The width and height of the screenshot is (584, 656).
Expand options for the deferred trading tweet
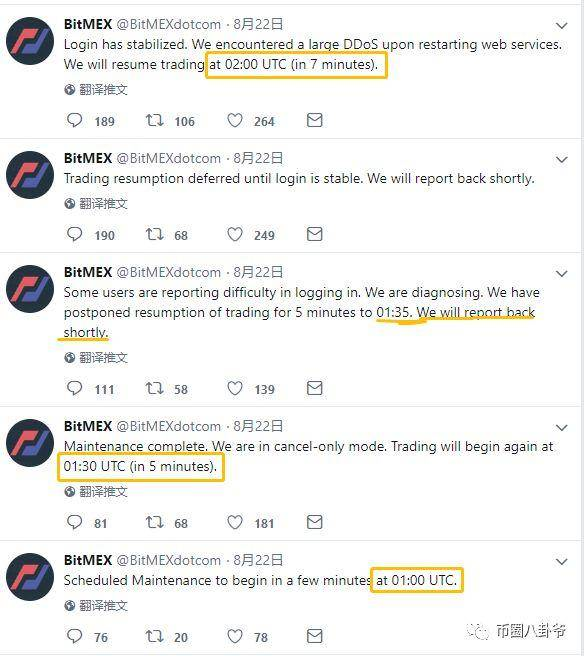coord(561,160)
